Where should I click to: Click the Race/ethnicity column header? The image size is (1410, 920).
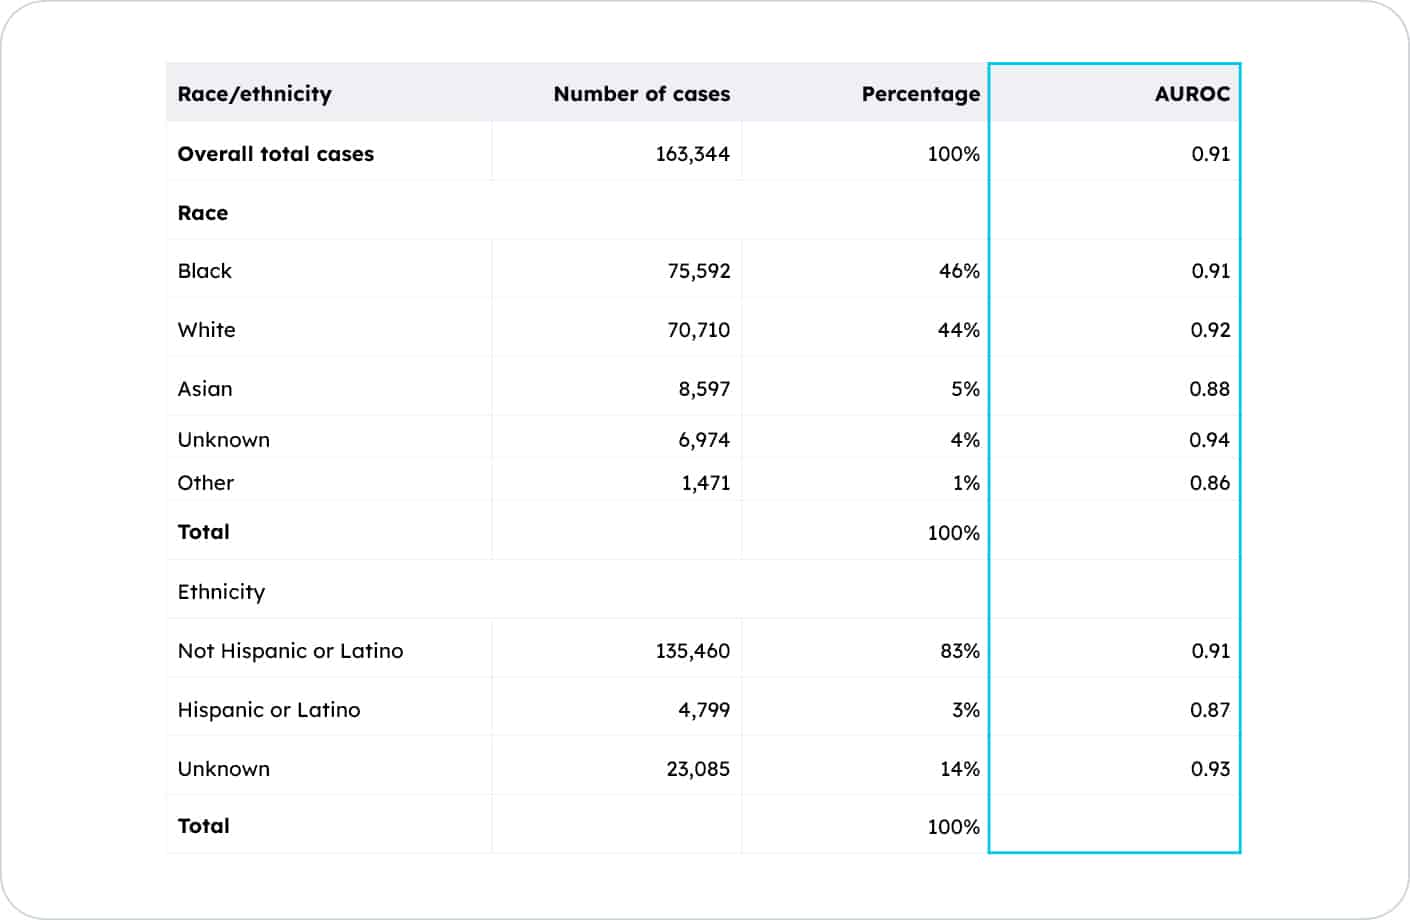[254, 94]
